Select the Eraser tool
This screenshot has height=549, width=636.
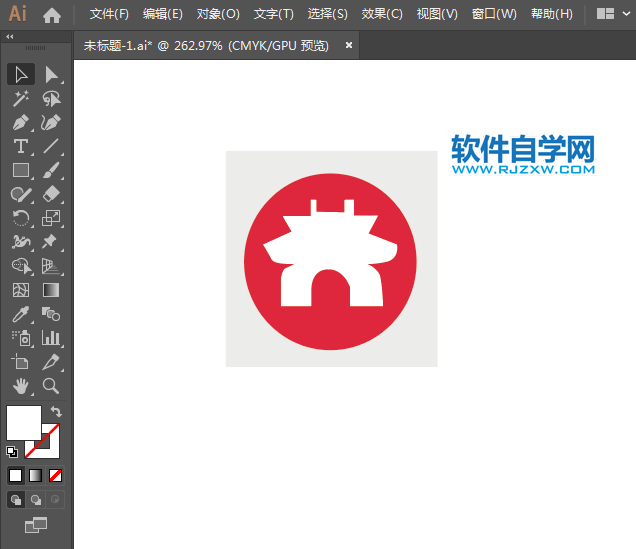coord(51,194)
